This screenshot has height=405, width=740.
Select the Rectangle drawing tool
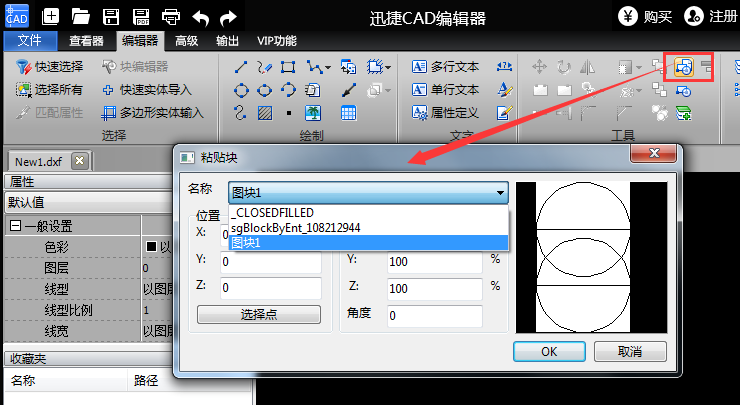pos(288,67)
